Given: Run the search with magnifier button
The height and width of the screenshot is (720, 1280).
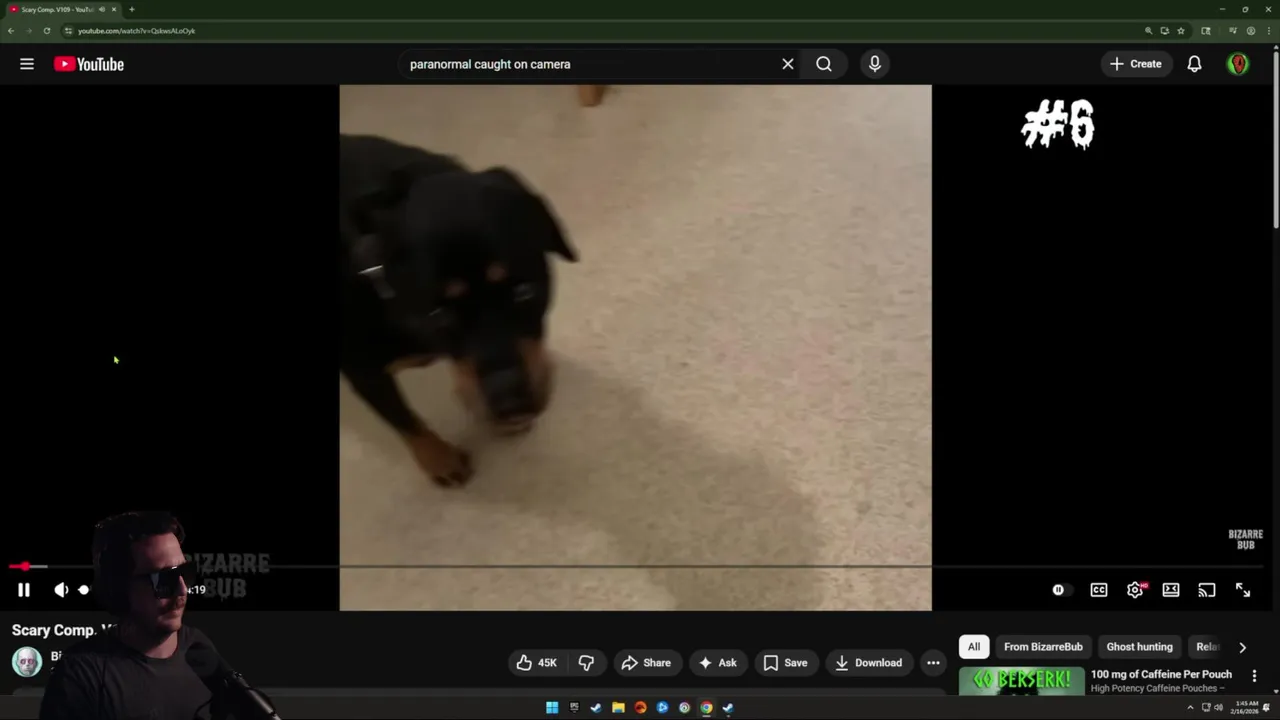Looking at the screenshot, I should 824,64.
